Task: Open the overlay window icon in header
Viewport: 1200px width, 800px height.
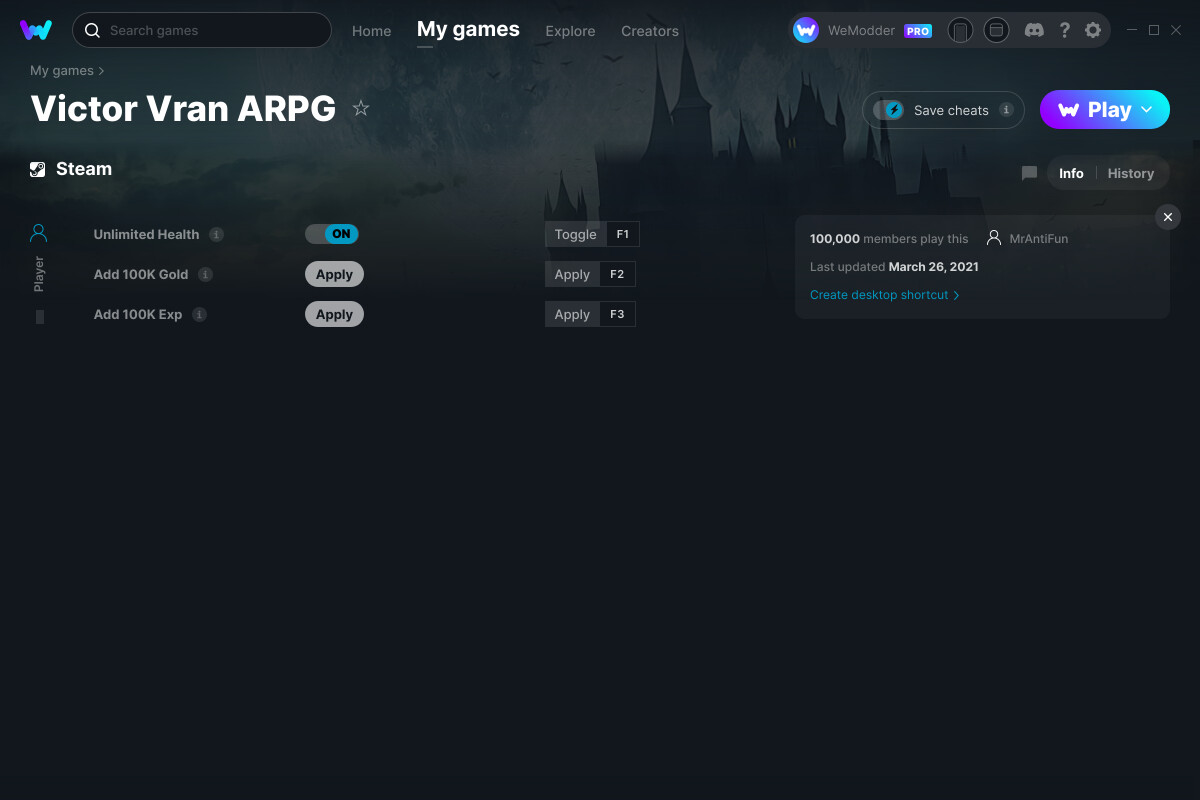Action: click(996, 30)
